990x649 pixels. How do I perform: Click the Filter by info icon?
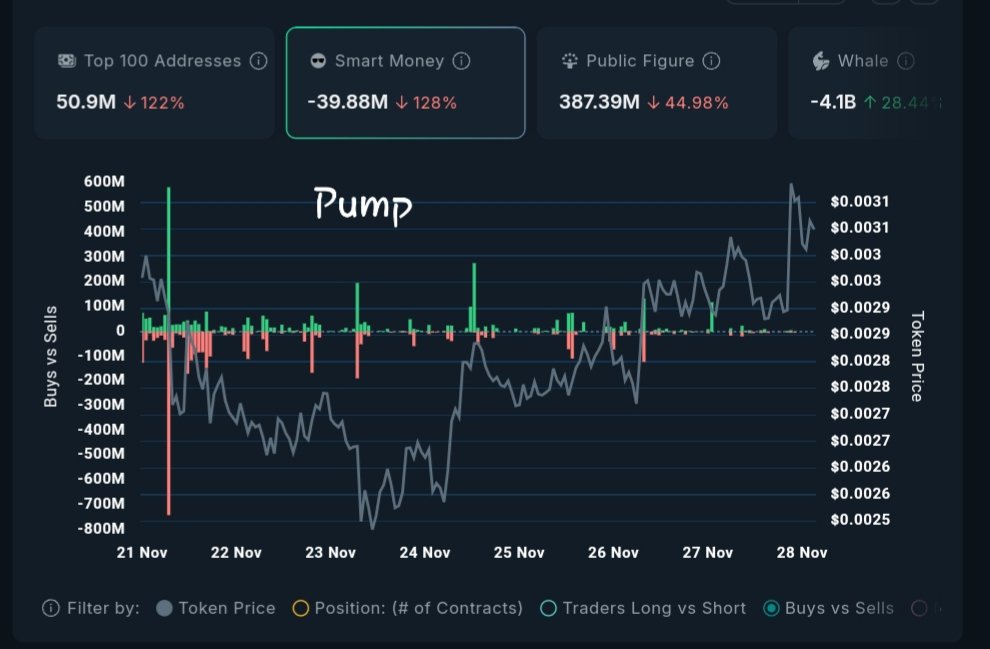pos(50,608)
